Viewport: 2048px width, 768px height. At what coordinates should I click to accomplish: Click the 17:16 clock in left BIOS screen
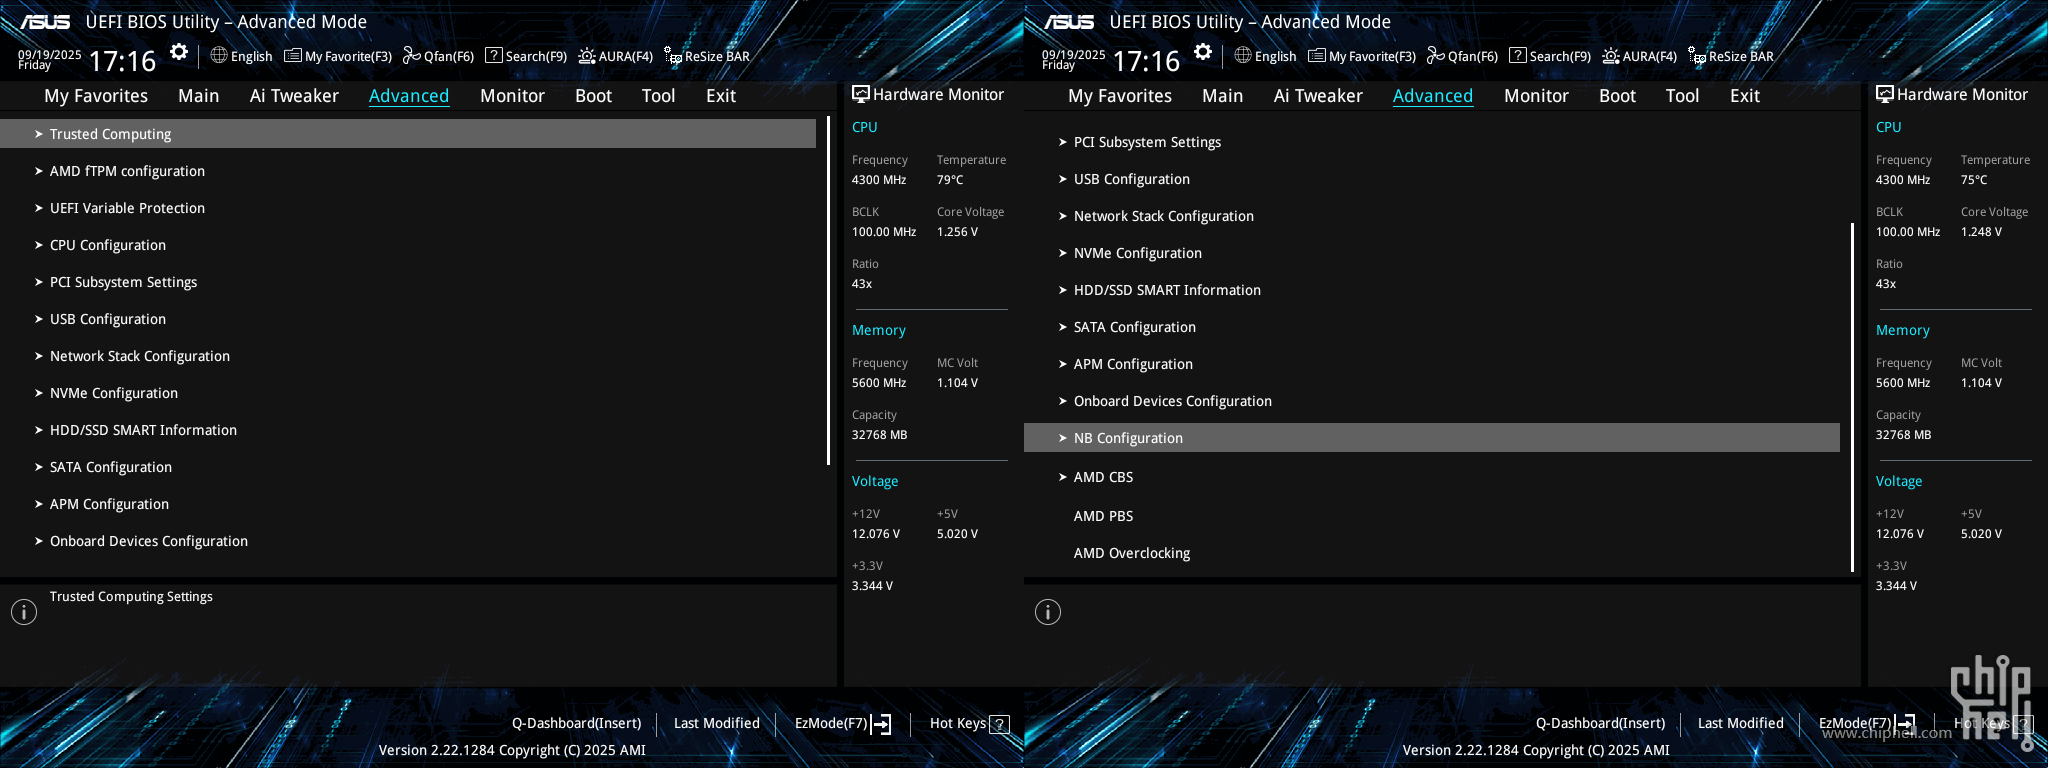122,61
